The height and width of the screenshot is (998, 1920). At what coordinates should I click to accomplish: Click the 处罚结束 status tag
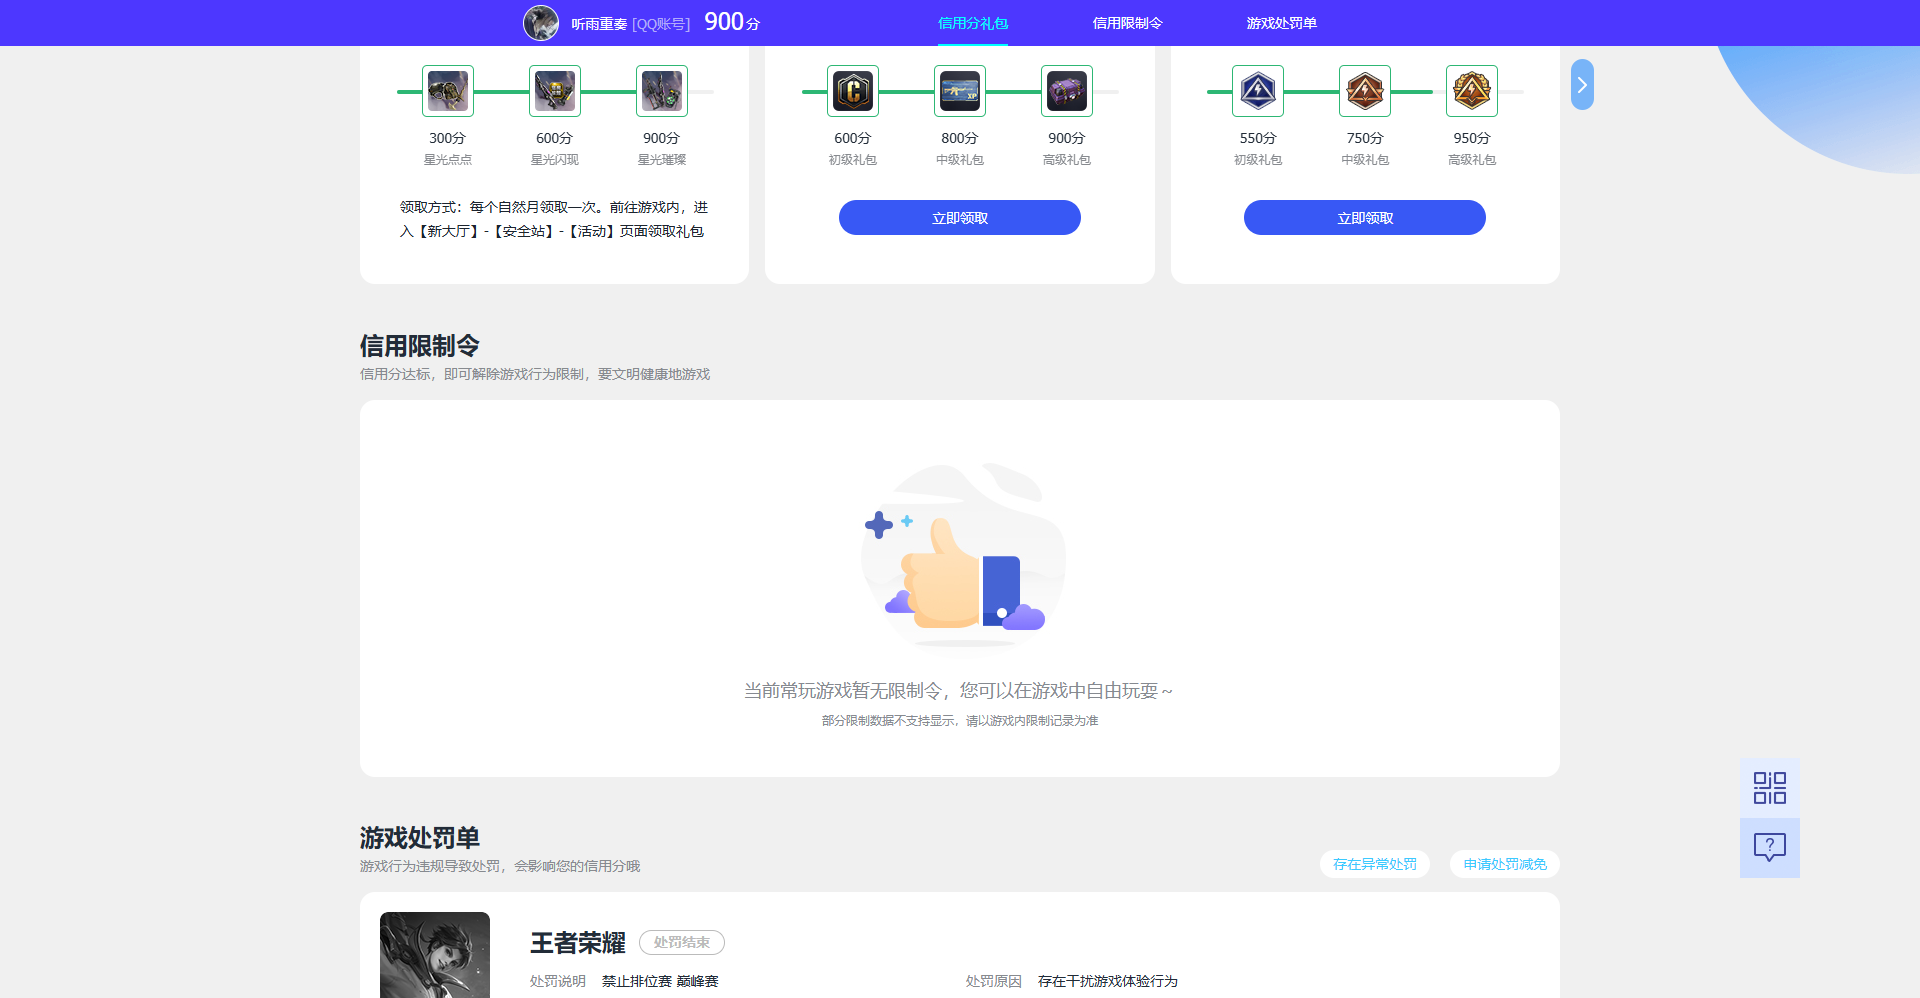[682, 943]
